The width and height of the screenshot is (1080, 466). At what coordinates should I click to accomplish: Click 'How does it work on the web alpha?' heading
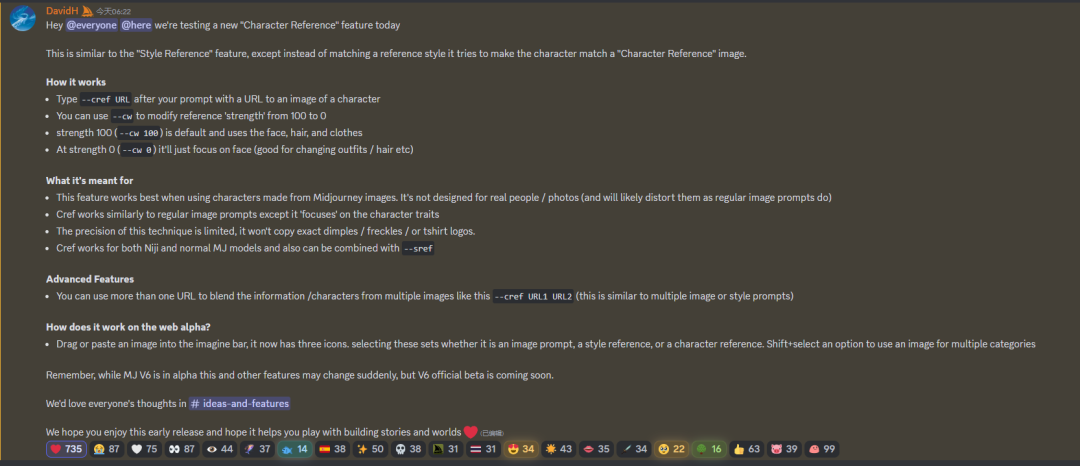coord(128,327)
